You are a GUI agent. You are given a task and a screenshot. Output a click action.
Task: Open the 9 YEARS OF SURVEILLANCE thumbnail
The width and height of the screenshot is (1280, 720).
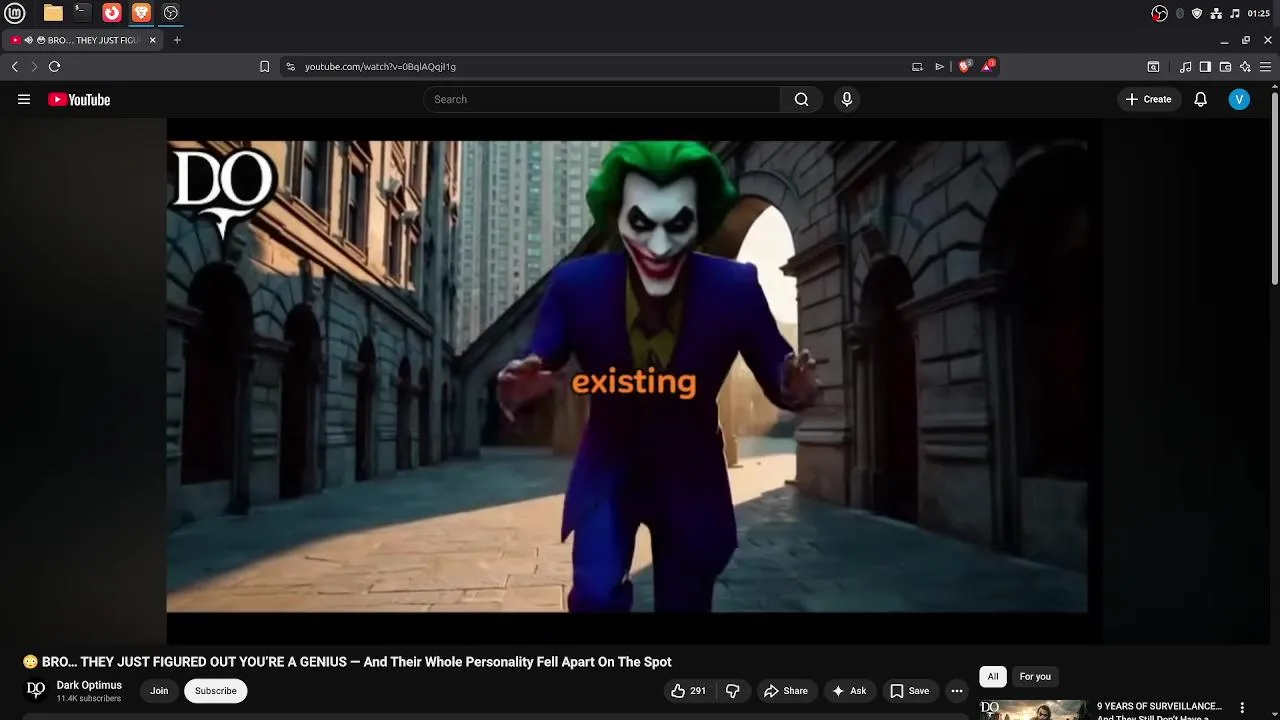tap(1033, 710)
